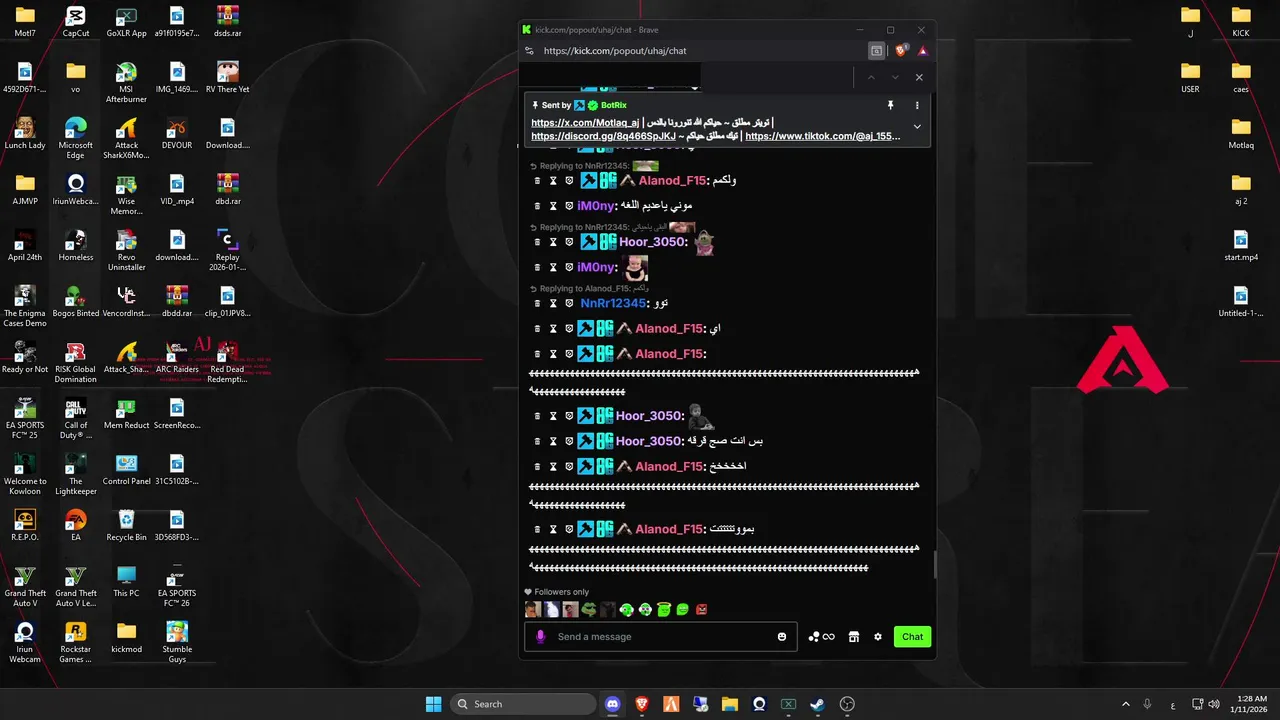The width and height of the screenshot is (1280, 720).
Task: Click the Followers only label
Action: [x=562, y=592]
